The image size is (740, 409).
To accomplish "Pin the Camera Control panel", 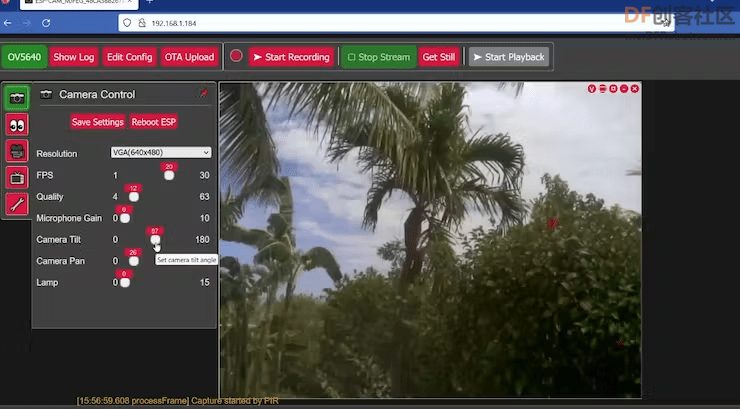I will pyautogui.click(x=204, y=93).
